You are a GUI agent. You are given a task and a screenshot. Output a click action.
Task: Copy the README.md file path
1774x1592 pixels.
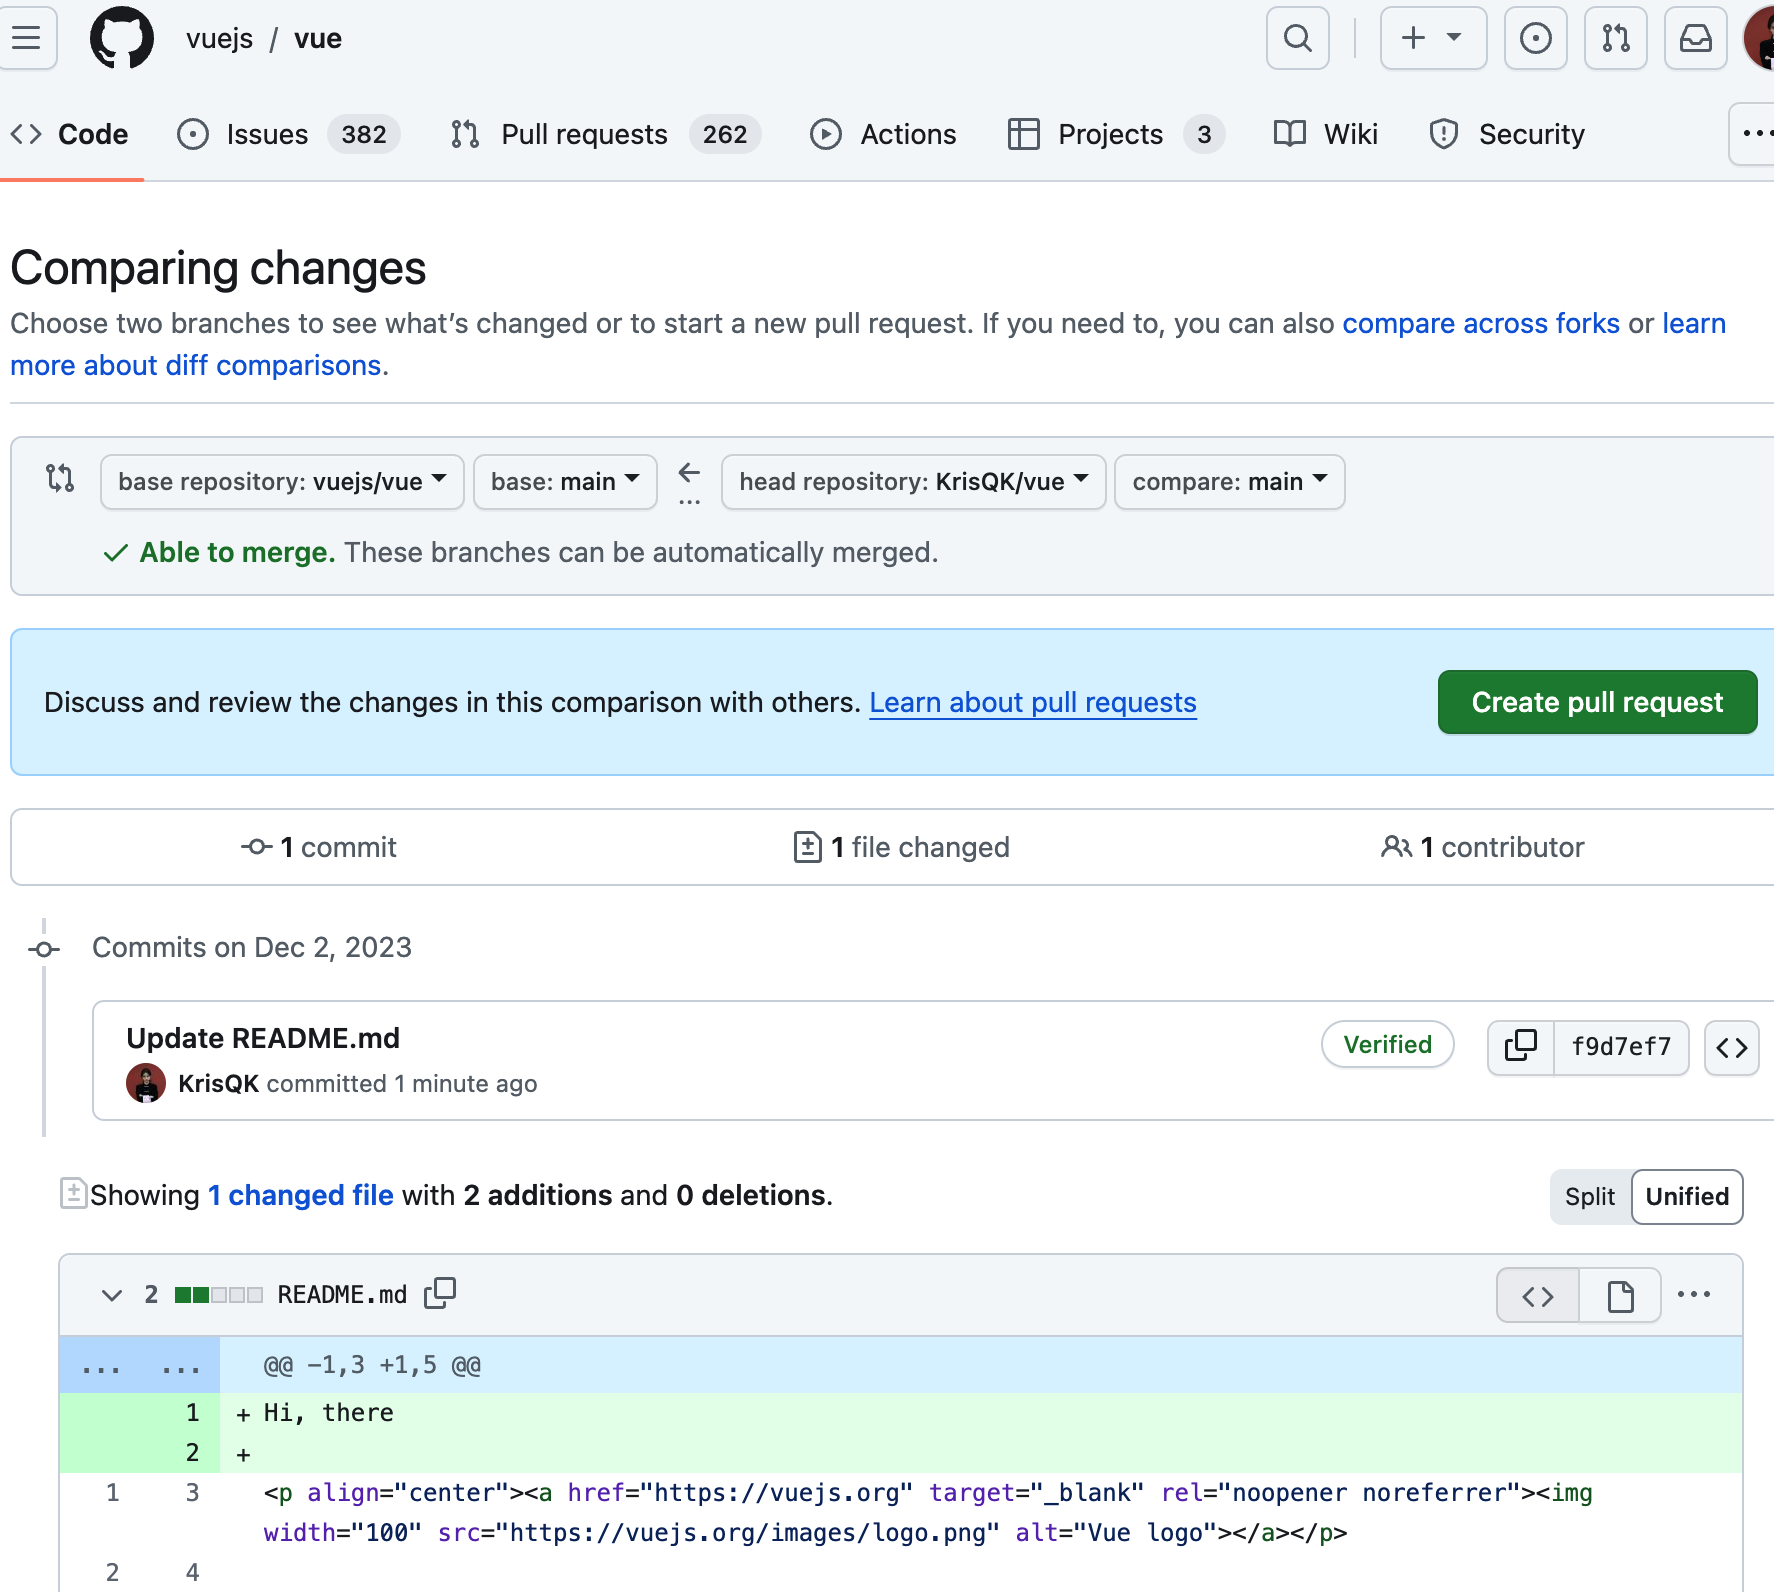(x=440, y=1293)
